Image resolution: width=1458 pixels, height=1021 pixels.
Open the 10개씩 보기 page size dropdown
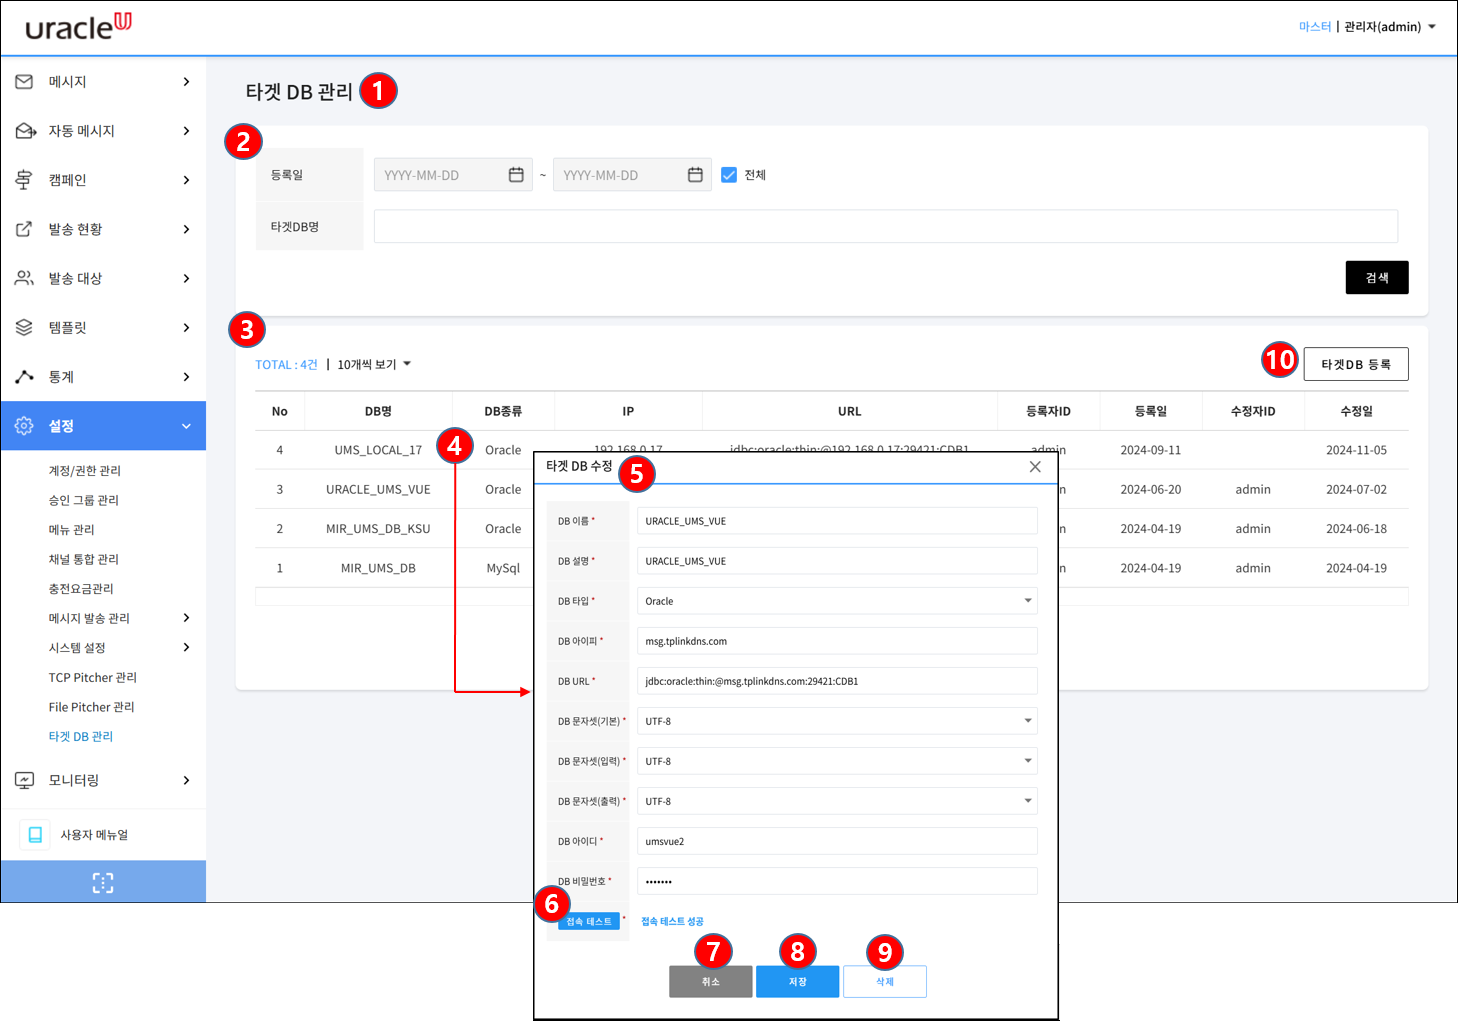click(374, 365)
